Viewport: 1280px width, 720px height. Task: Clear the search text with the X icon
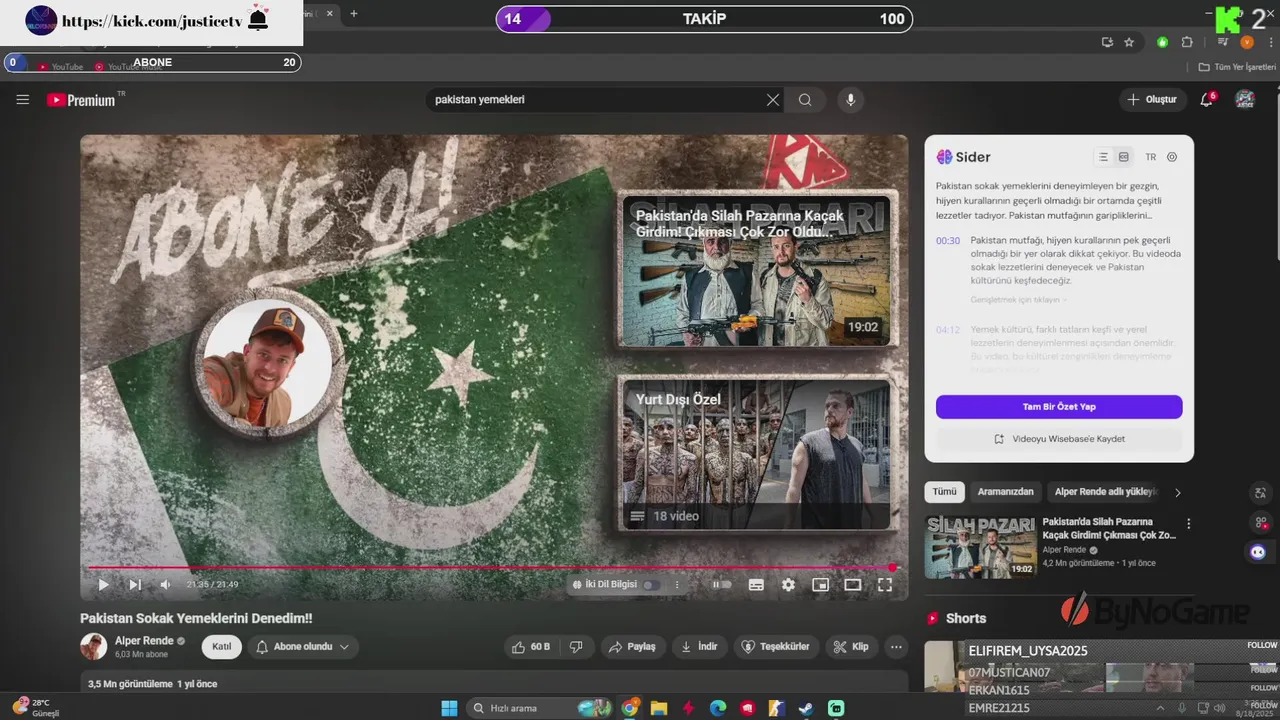(773, 100)
